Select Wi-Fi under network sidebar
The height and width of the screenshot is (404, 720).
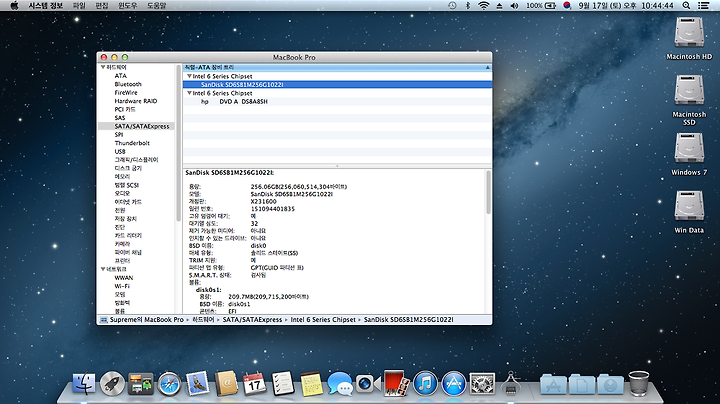pos(122,286)
